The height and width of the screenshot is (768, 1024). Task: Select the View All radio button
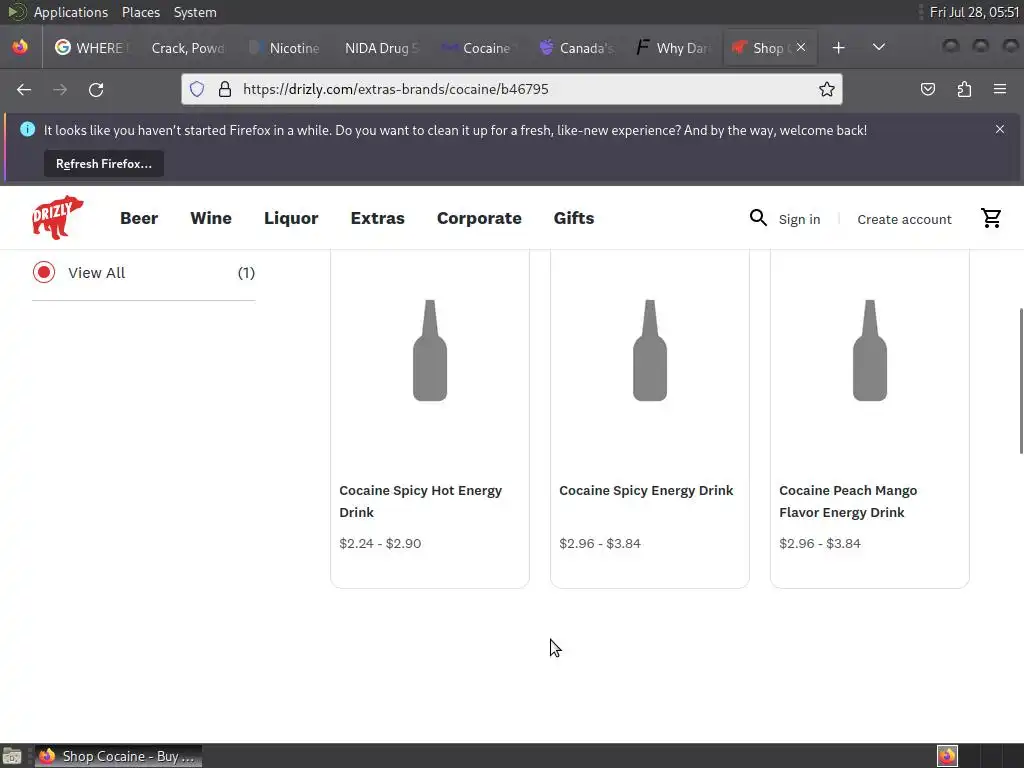pos(44,272)
